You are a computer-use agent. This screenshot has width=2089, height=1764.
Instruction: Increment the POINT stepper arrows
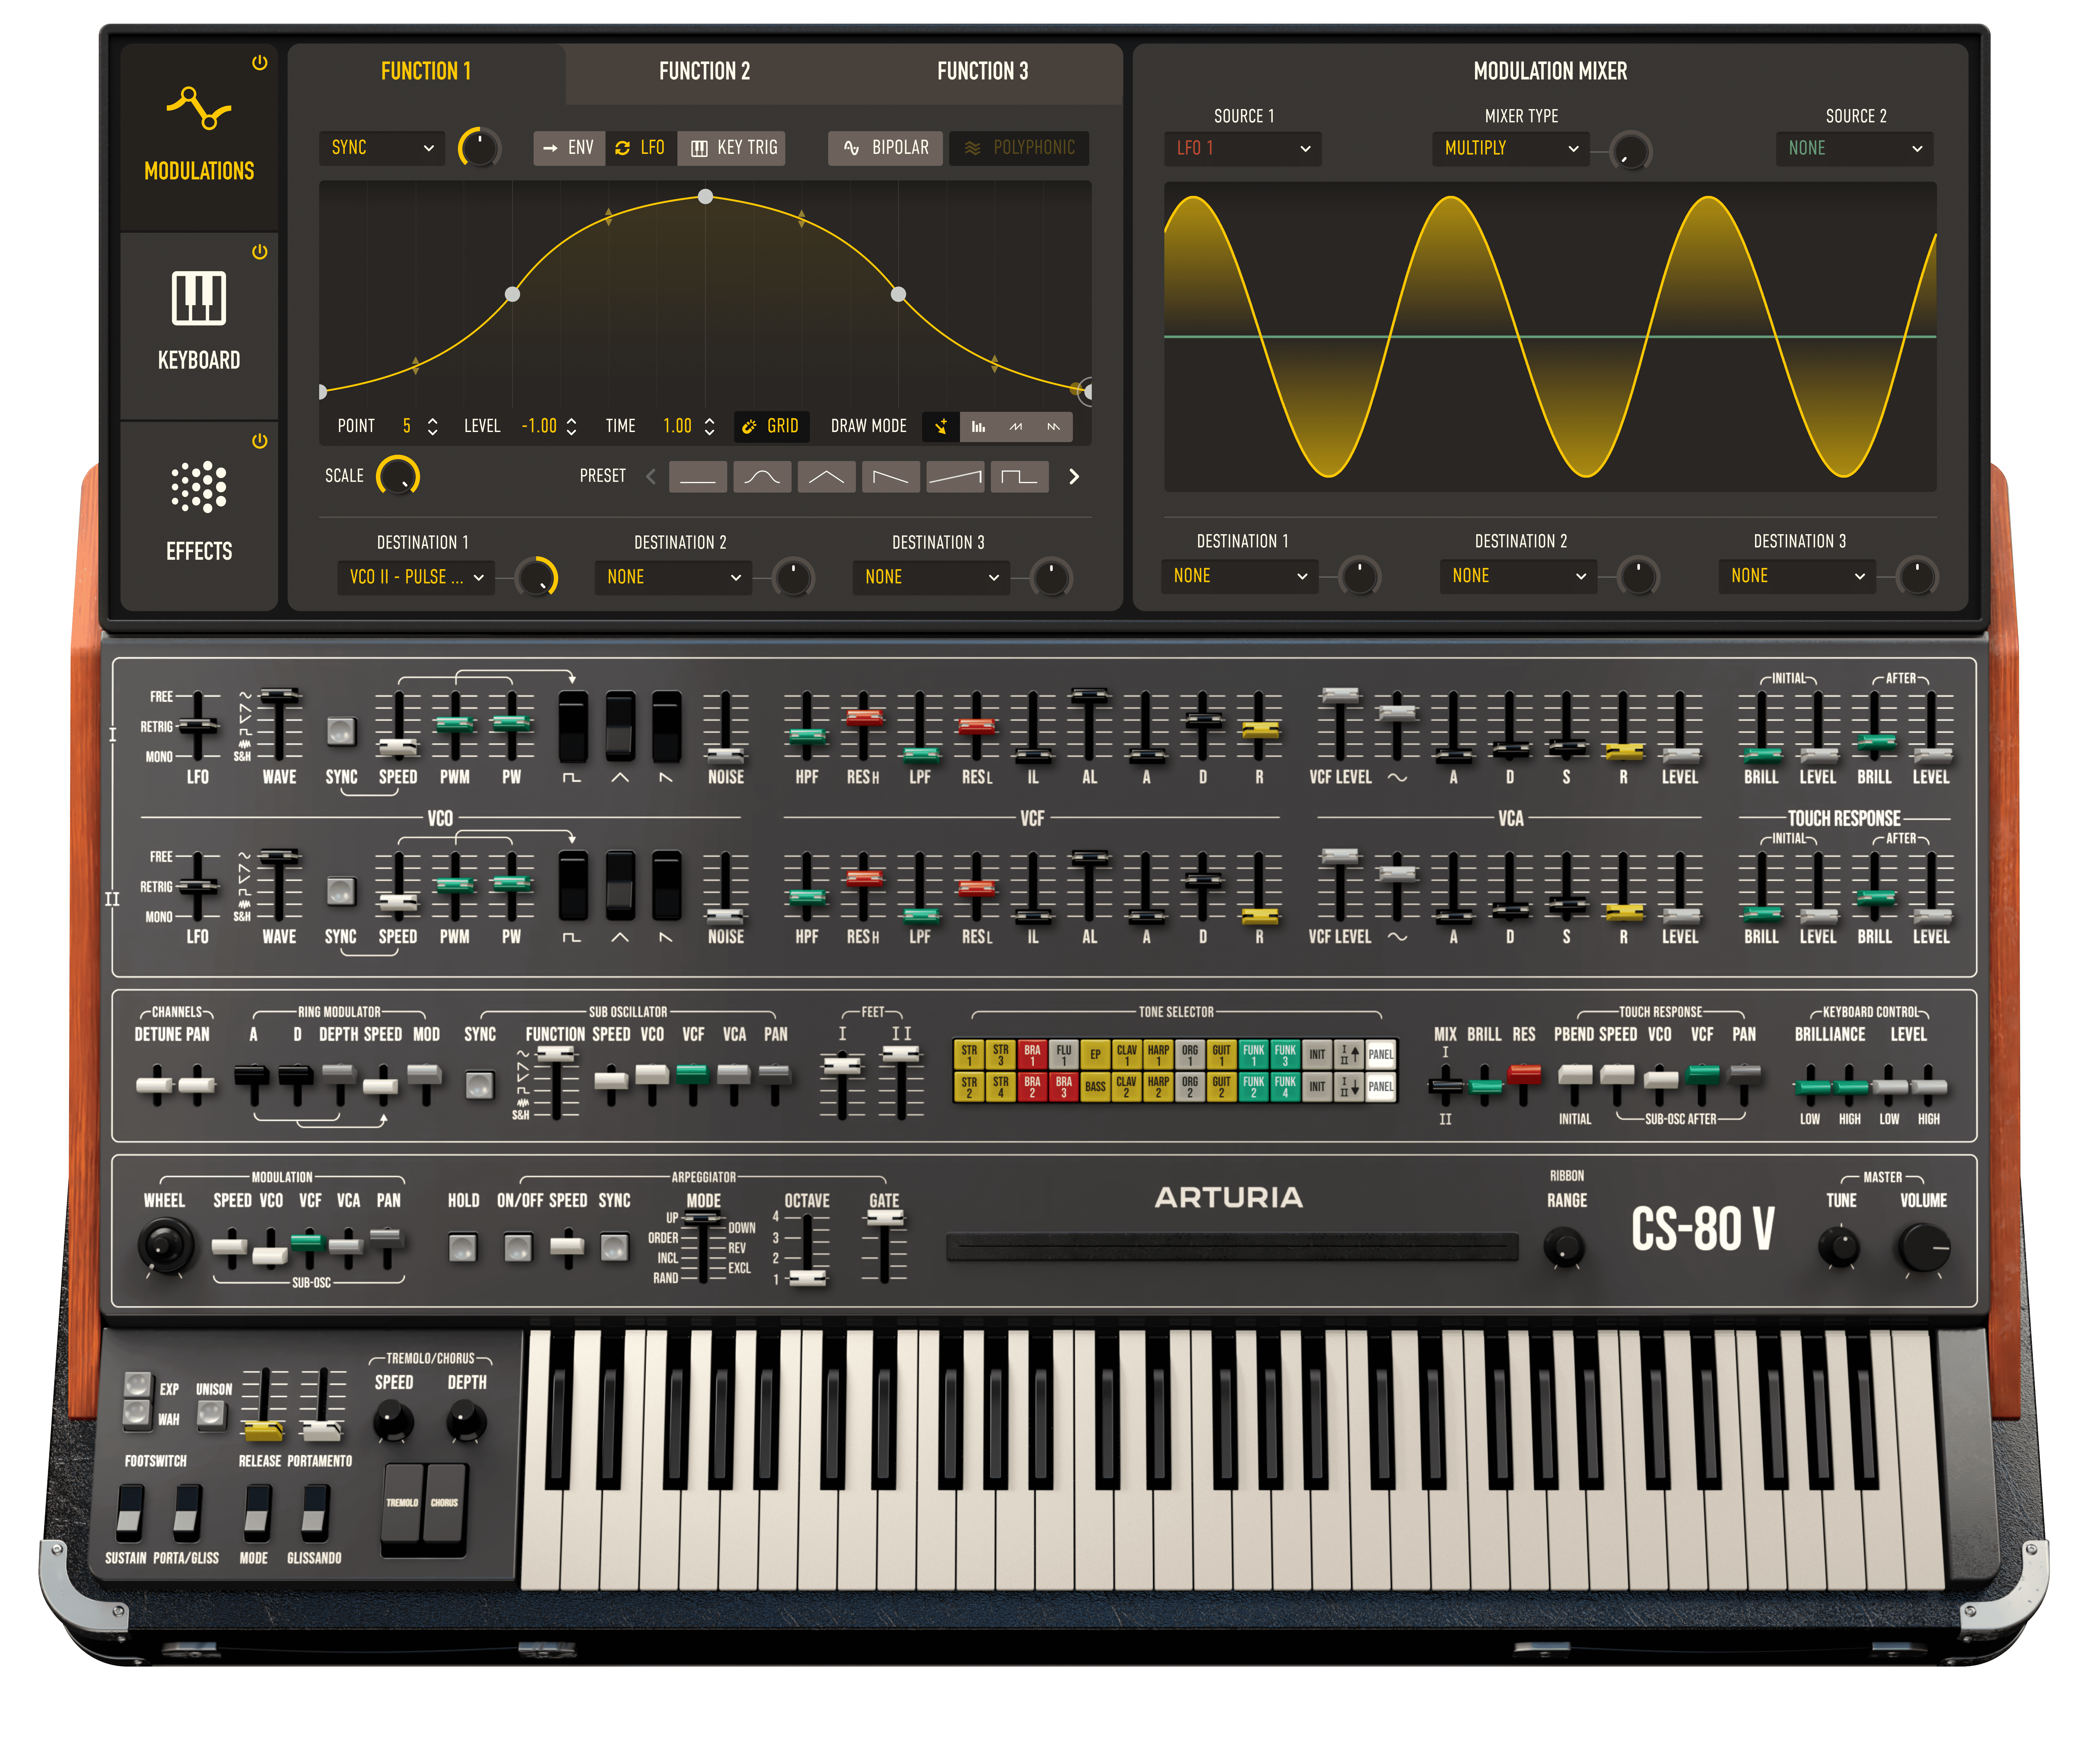click(433, 427)
